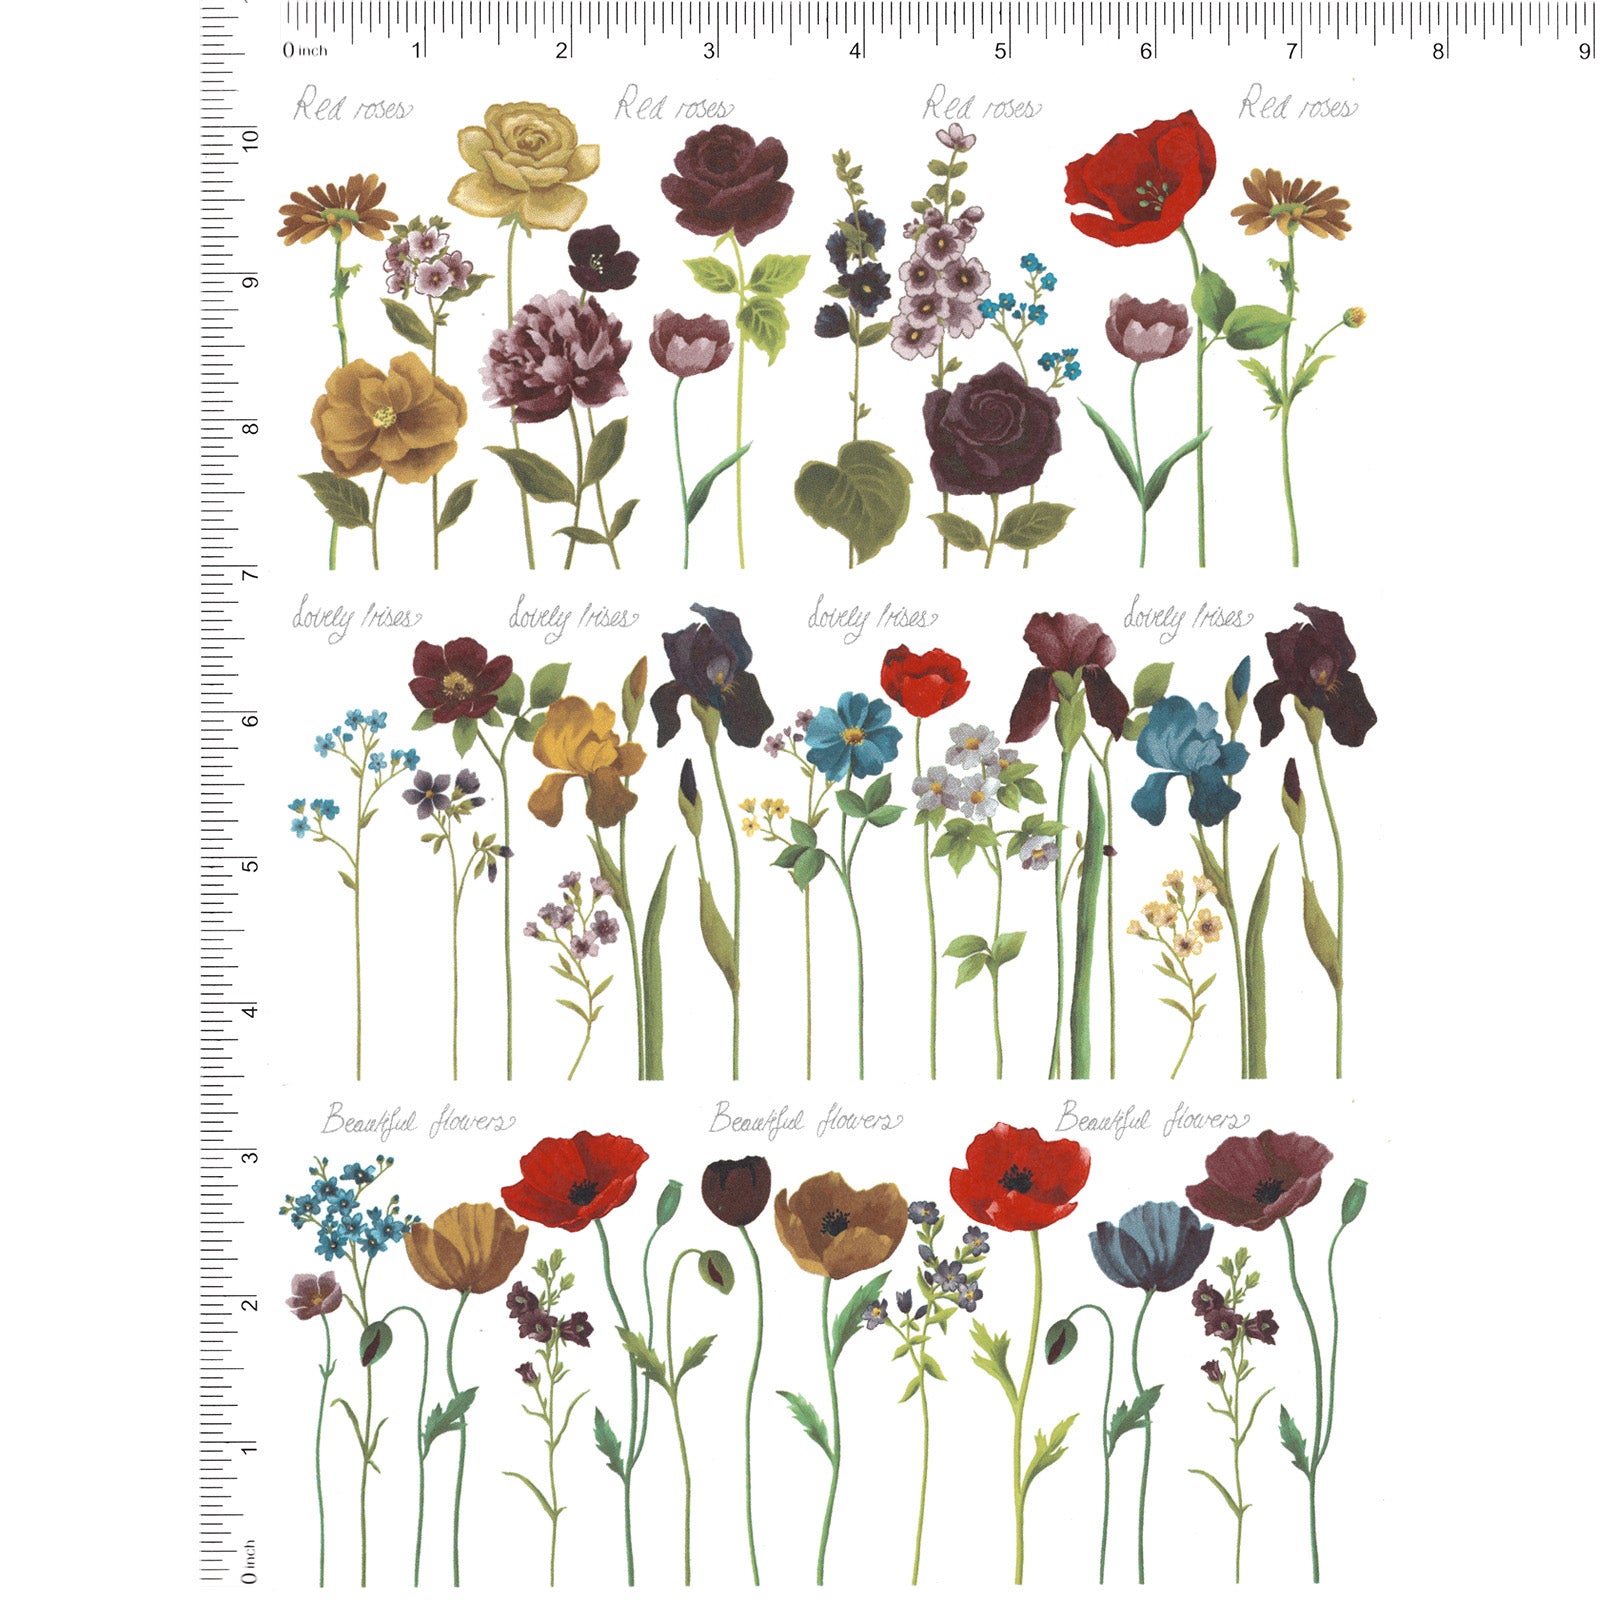Screen dimensions: 1600x1600
Task: Select the large red poppy in the top row
Action: click(x=1141, y=181)
